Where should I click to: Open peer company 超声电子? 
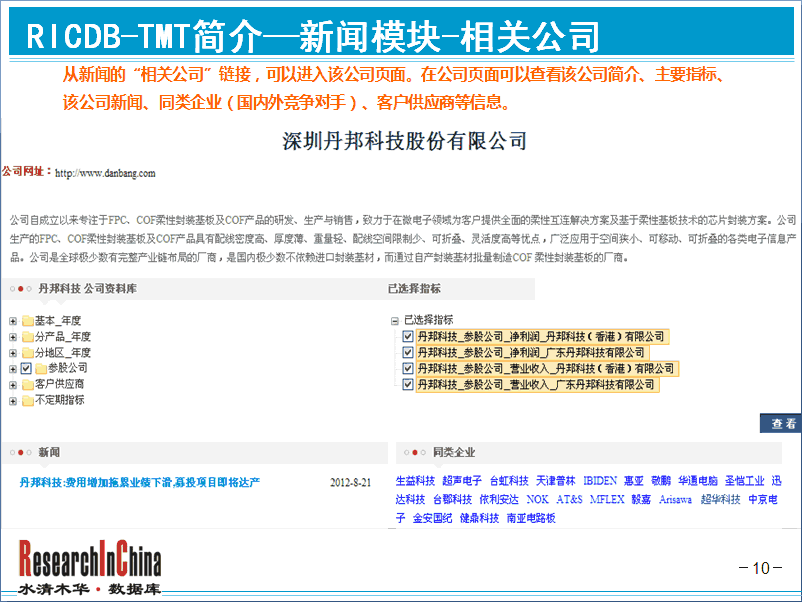click(462, 481)
